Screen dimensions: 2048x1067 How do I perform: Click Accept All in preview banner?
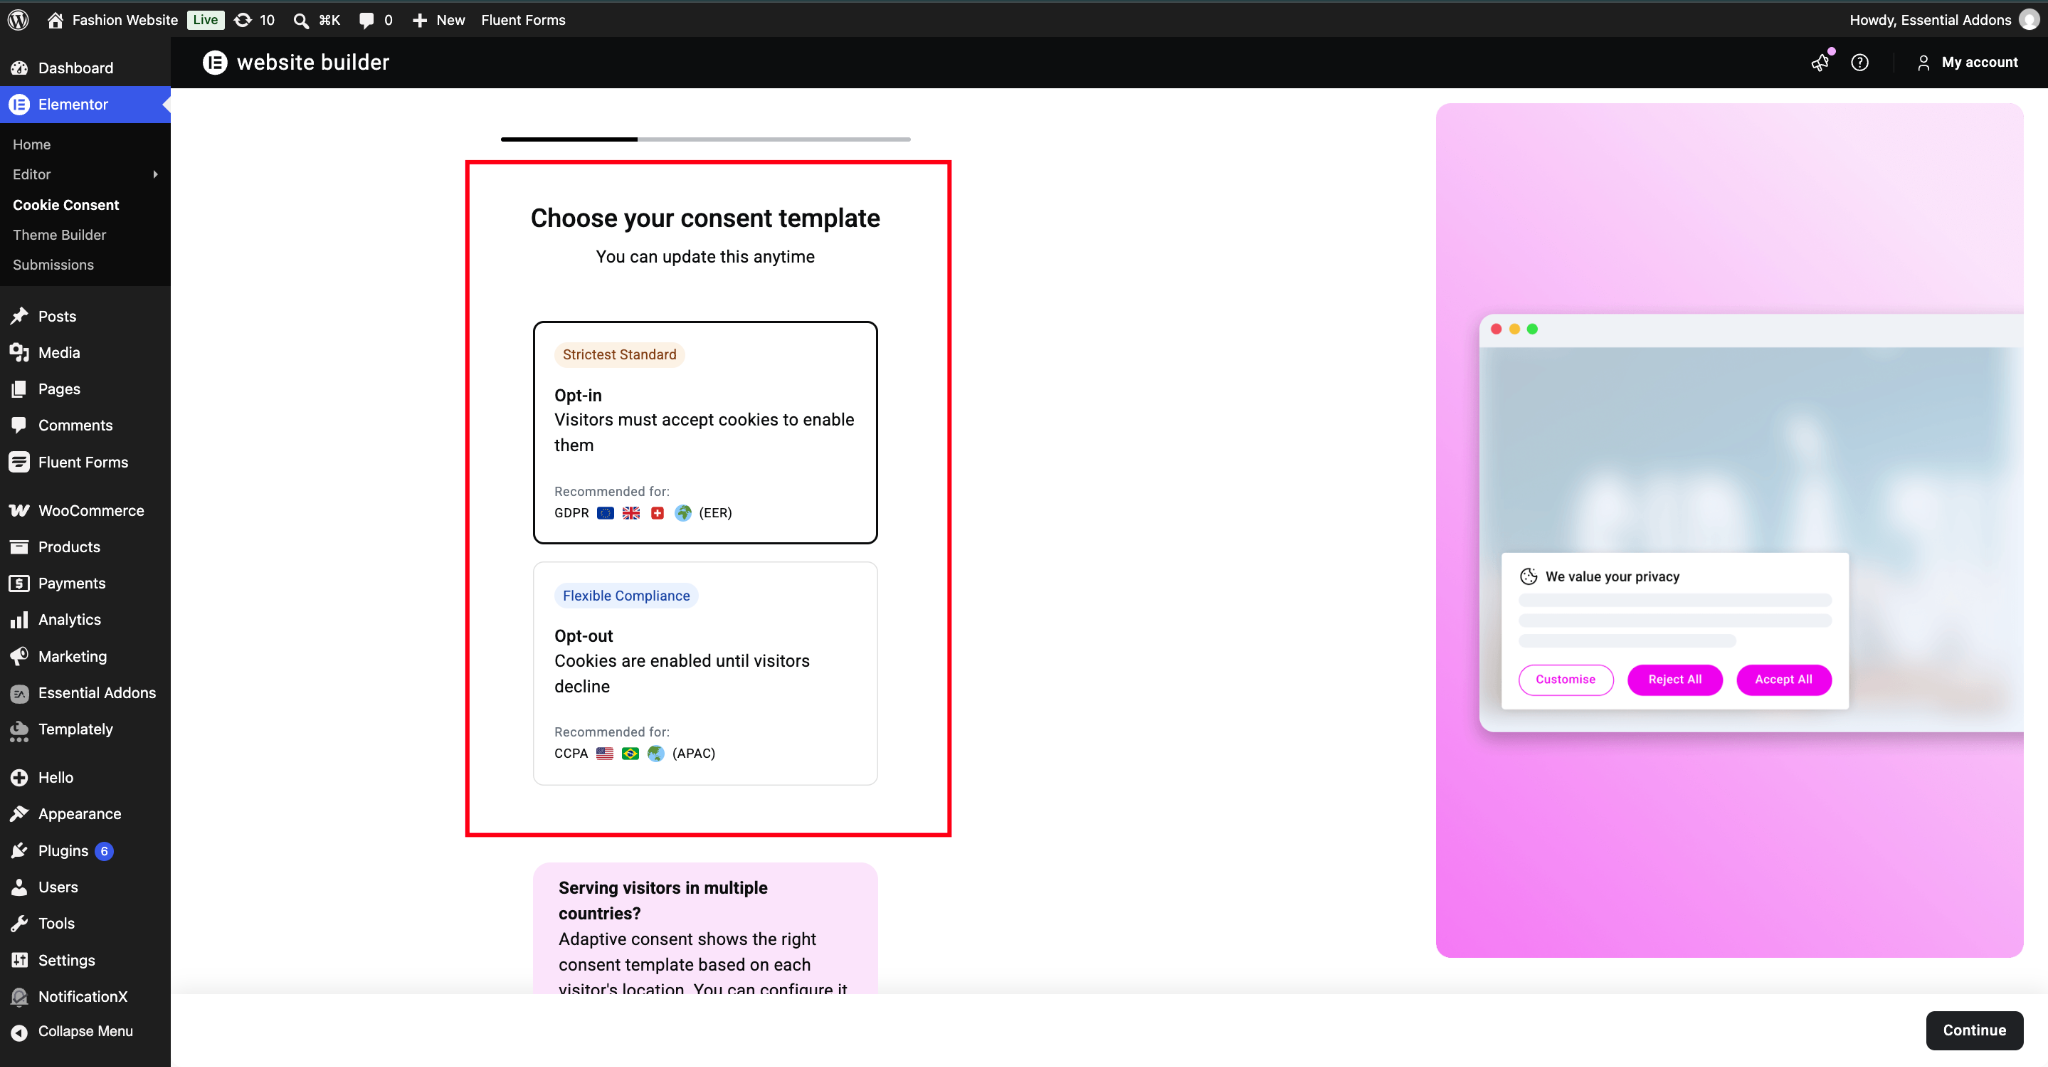(x=1784, y=679)
